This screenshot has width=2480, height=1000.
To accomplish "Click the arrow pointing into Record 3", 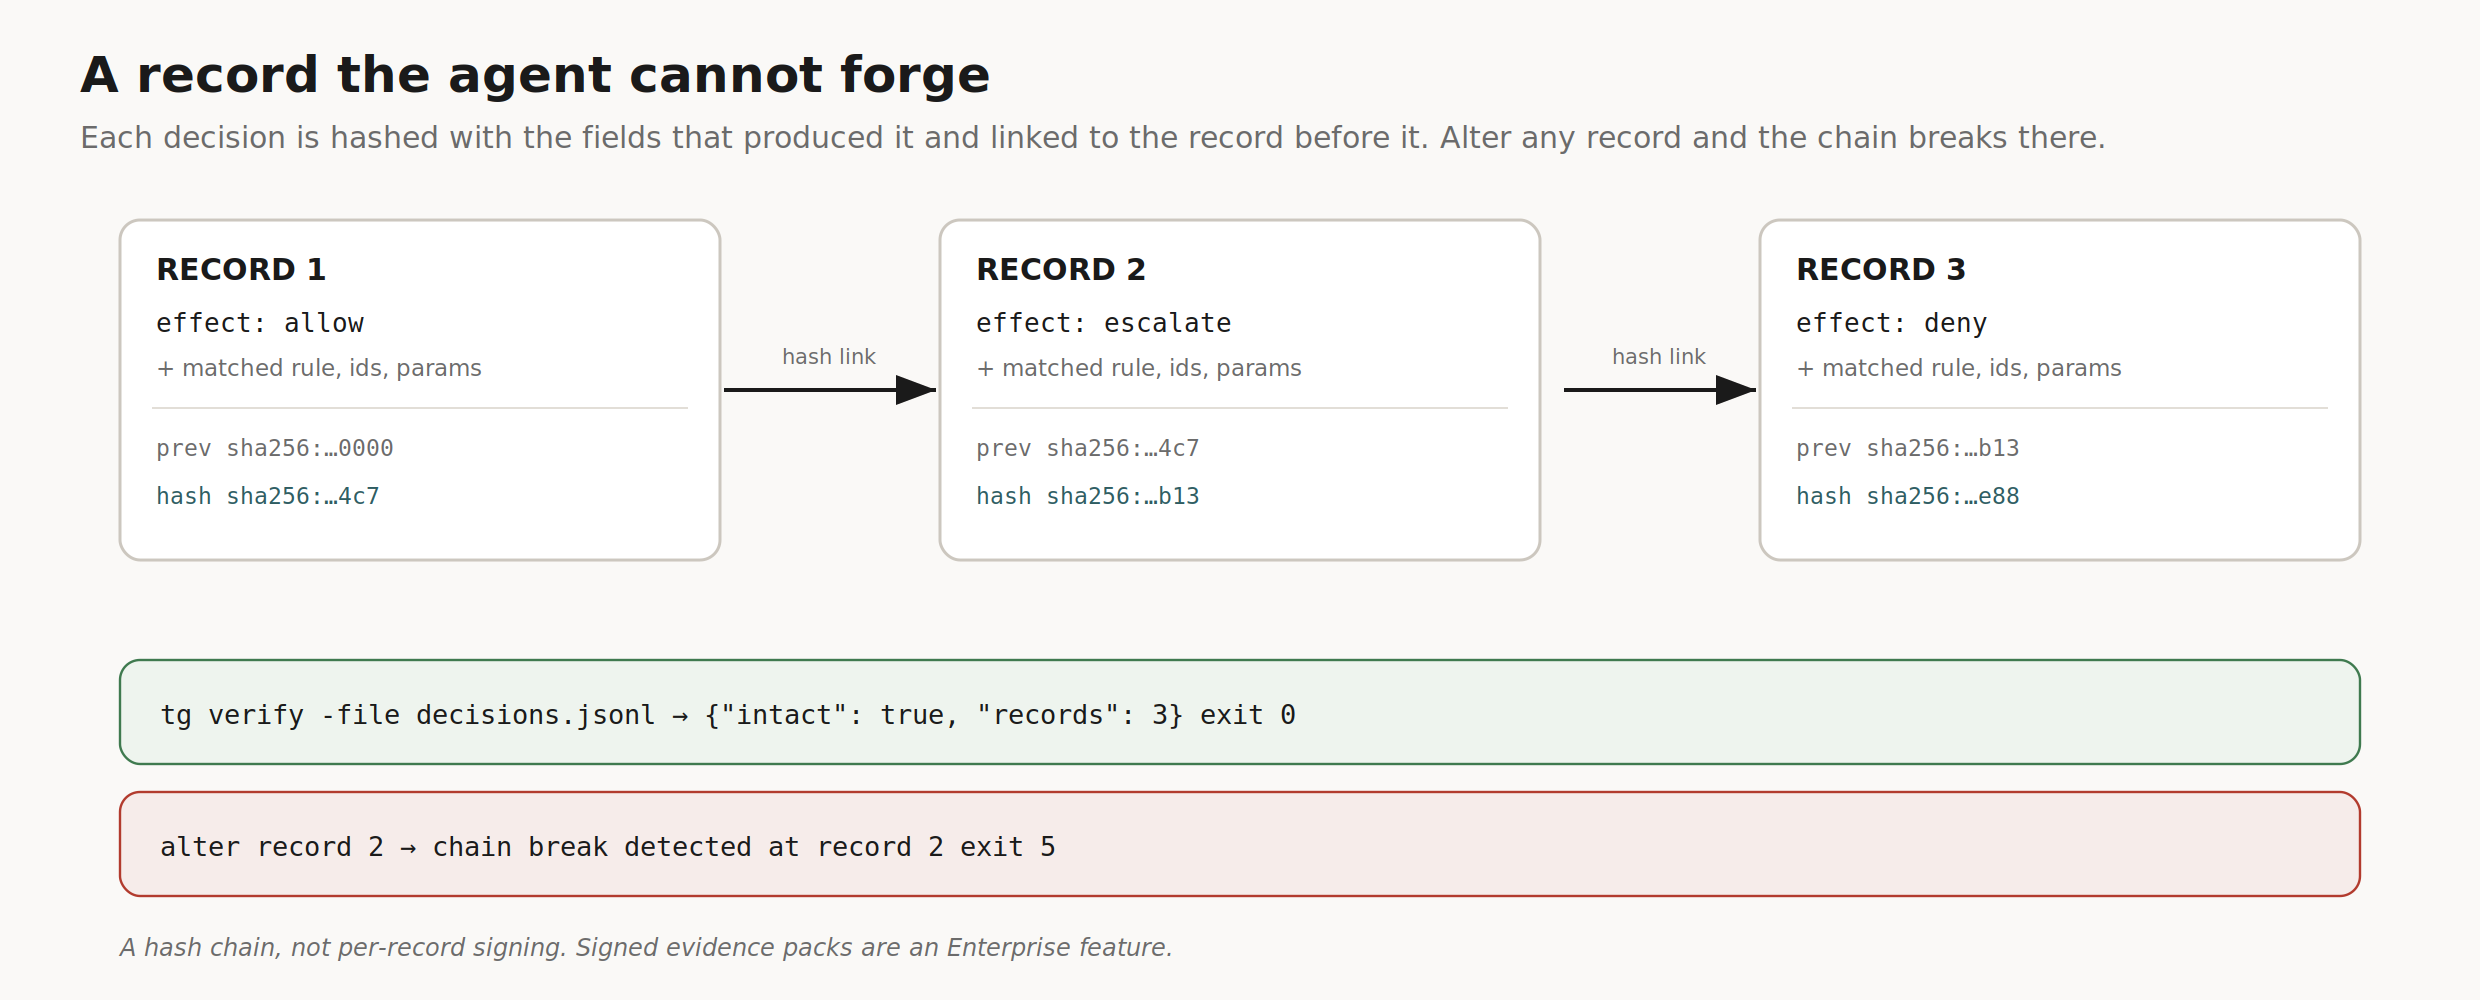I will [x=1660, y=390].
